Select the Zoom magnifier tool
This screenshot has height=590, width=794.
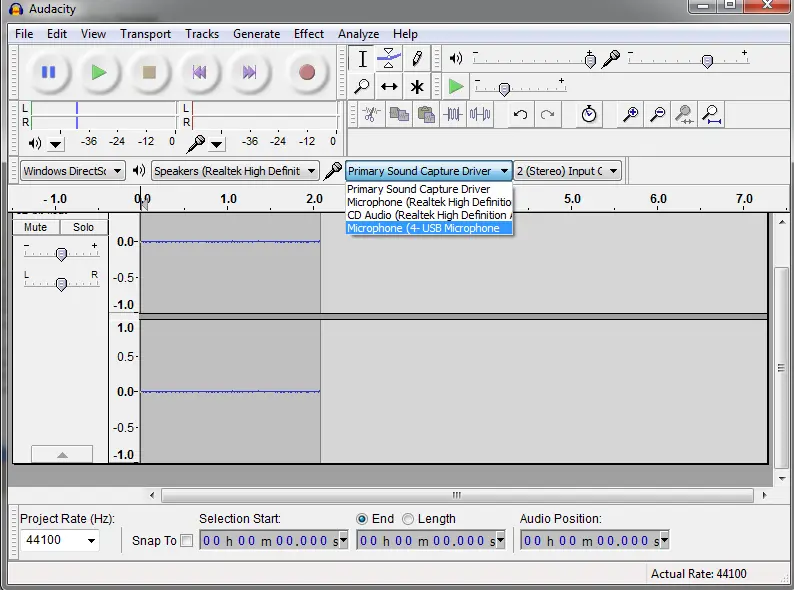tap(363, 87)
